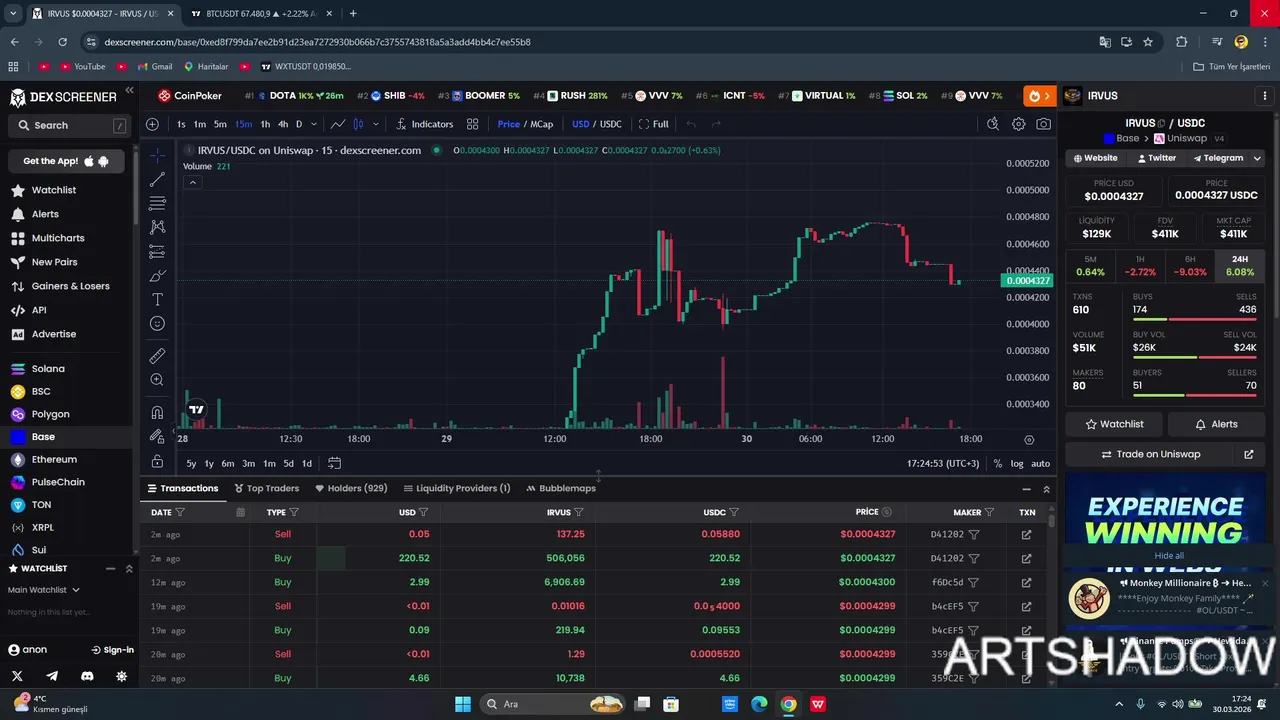The width and height of the screenshot is (1280, 720).
Task: Open Holders (929) tab
Action: (351, 488)
